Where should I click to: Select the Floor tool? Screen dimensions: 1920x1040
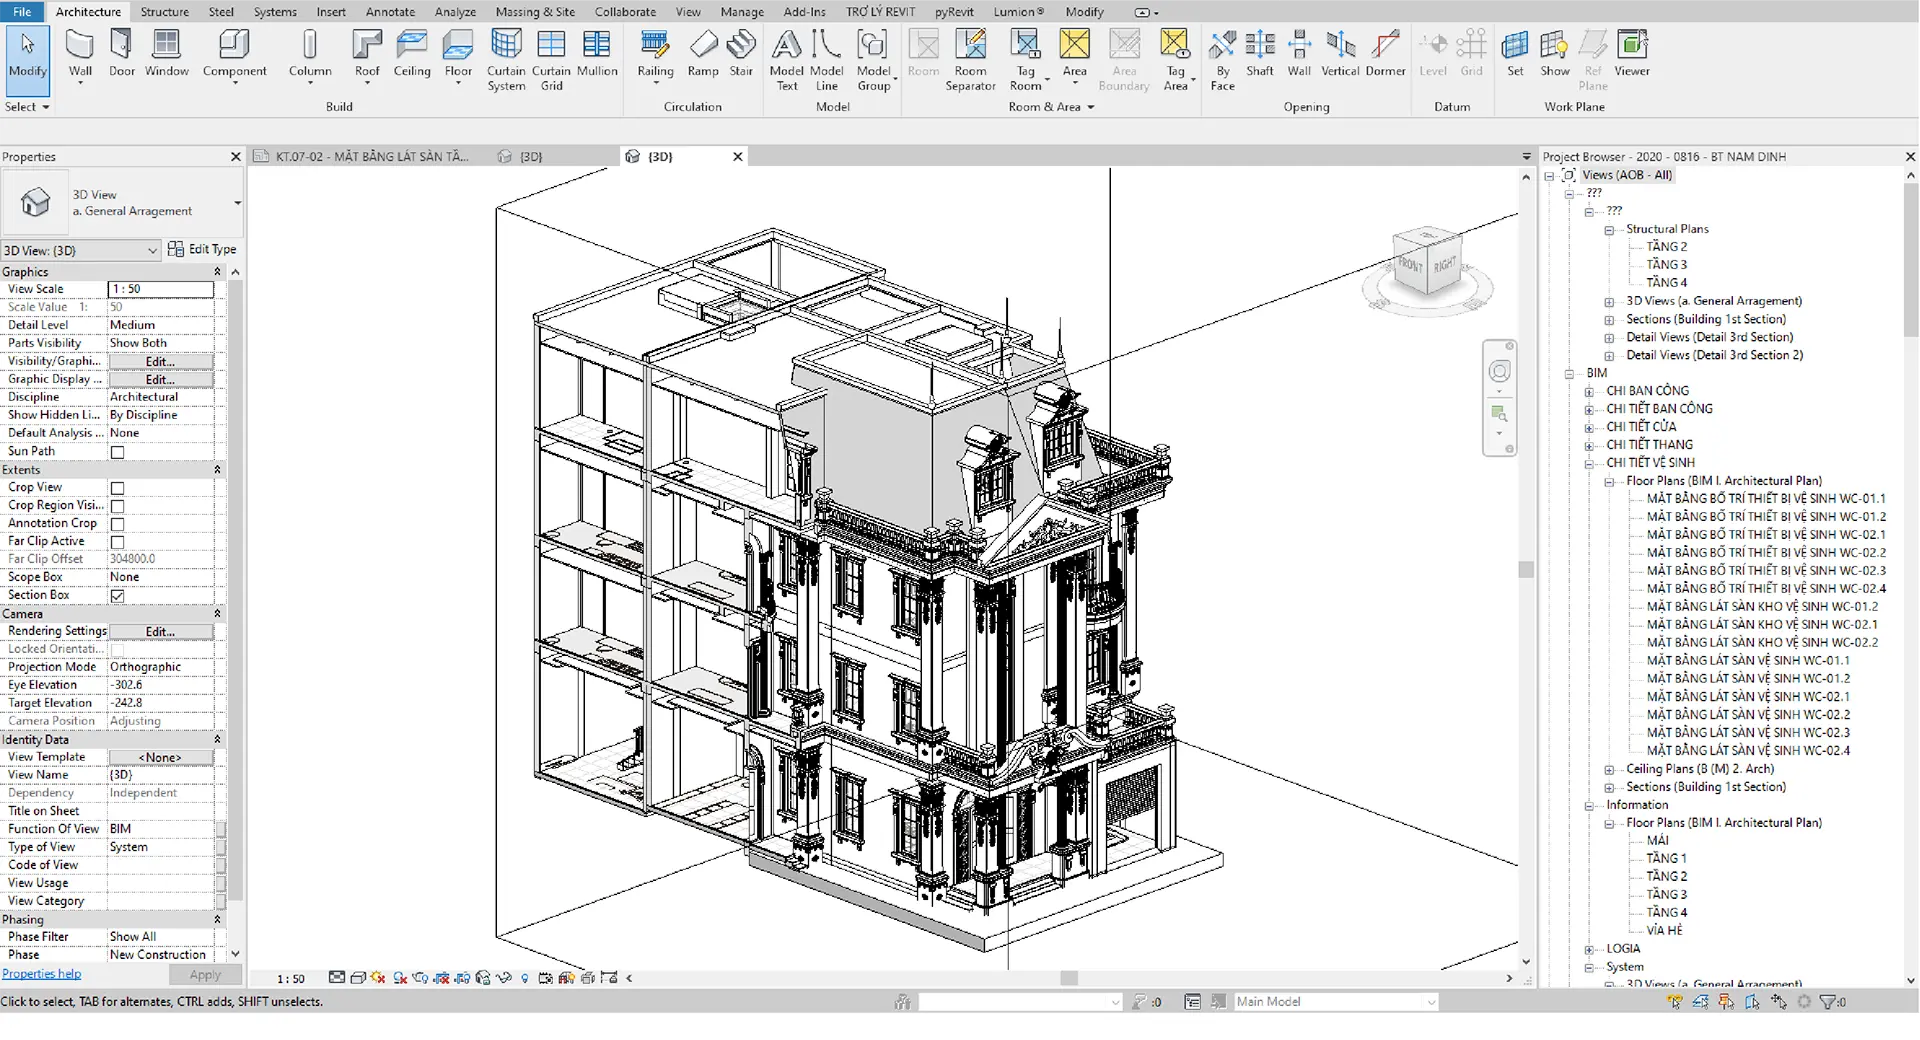[x=458, y=54]
